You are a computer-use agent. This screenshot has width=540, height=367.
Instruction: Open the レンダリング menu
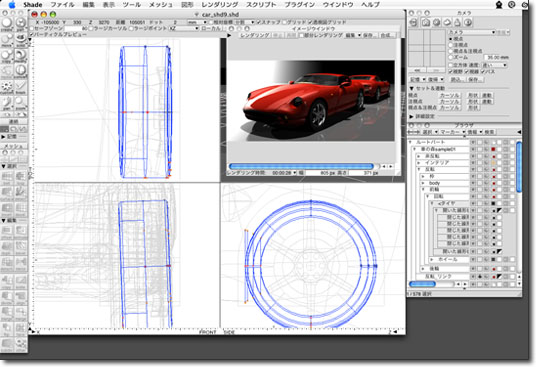pyautogui.click(x=220, y=5)
